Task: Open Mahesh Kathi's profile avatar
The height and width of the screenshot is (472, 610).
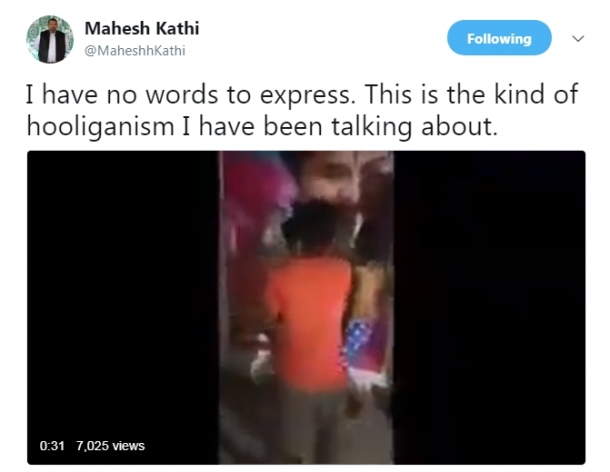Action: pyautogui.click(x=50, y=39)
